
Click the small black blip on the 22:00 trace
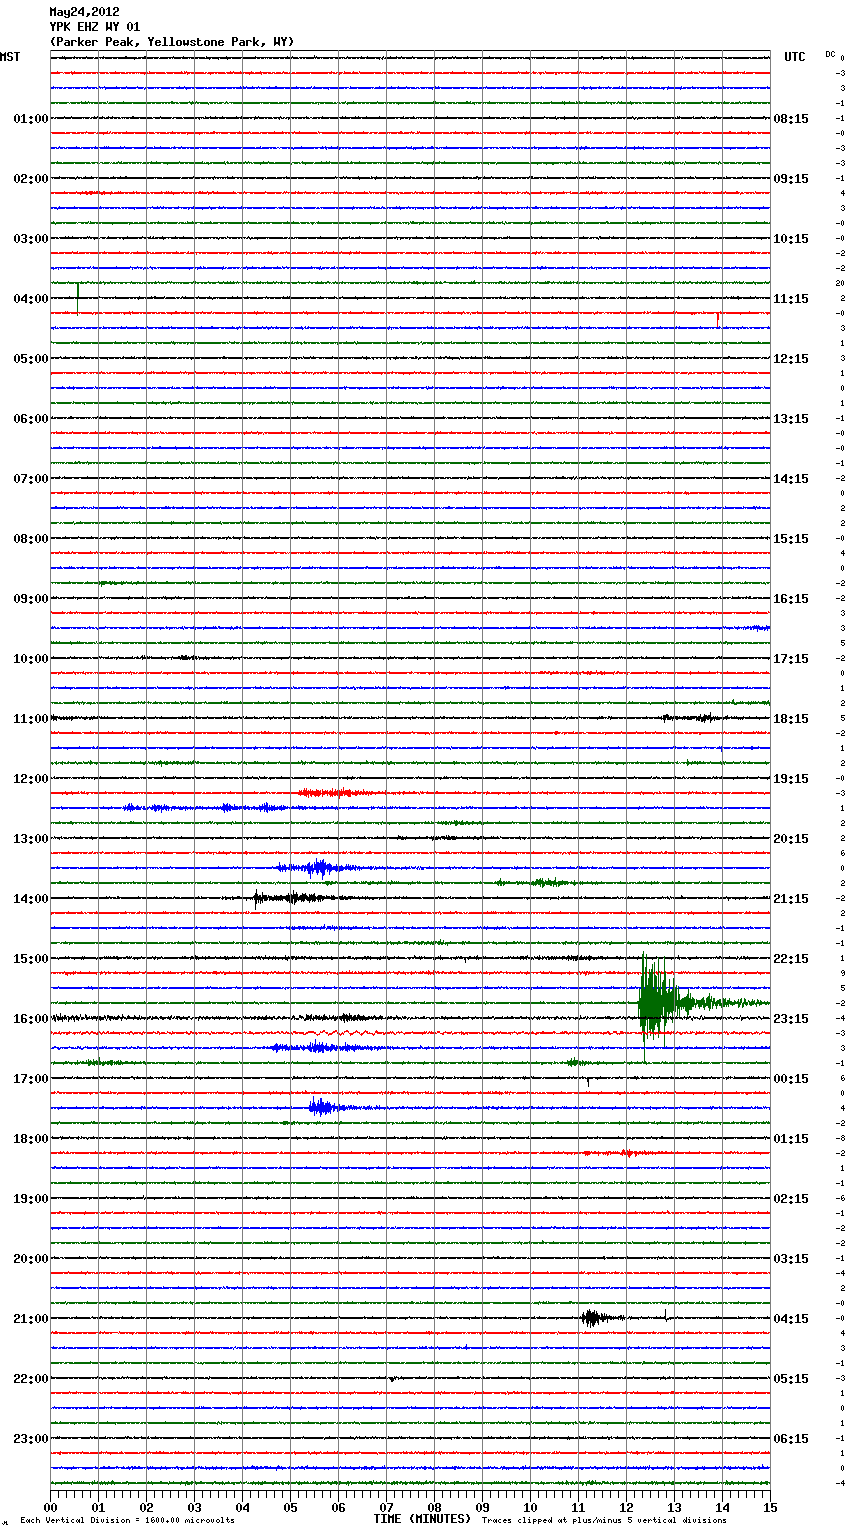392,1379
